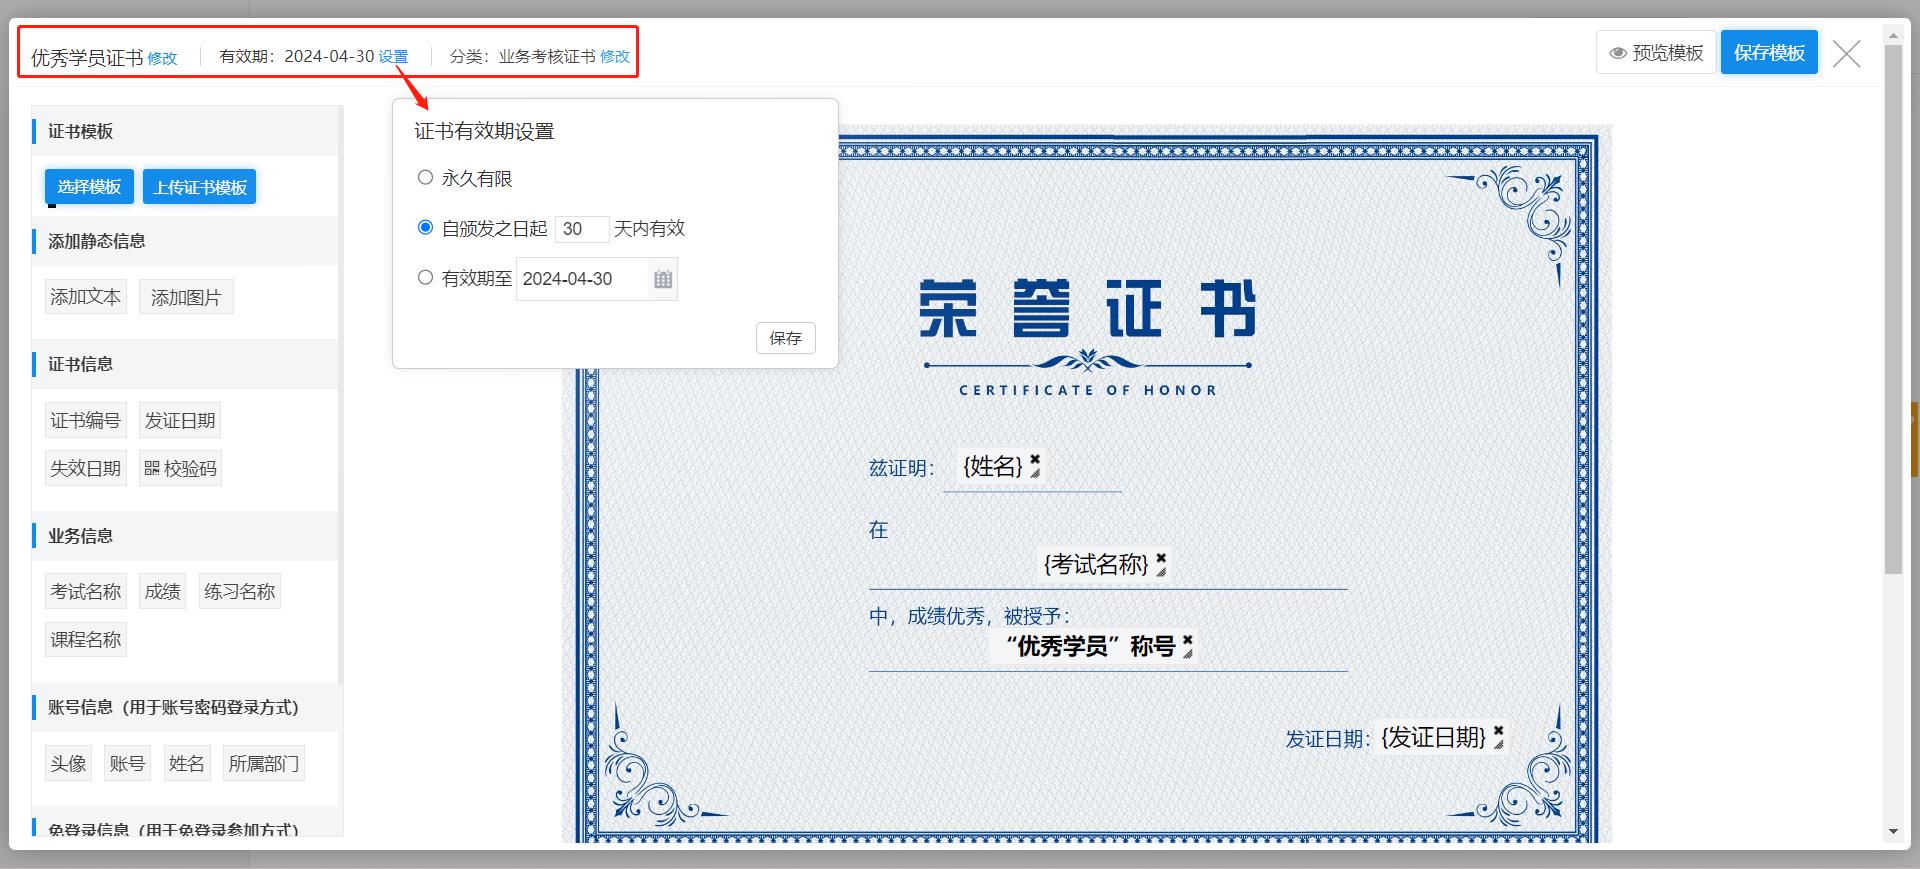Delete the {考试名称} placeholder using X icon
Viewport: 1920px width, 869px height.
click(x=1161, y=557)
